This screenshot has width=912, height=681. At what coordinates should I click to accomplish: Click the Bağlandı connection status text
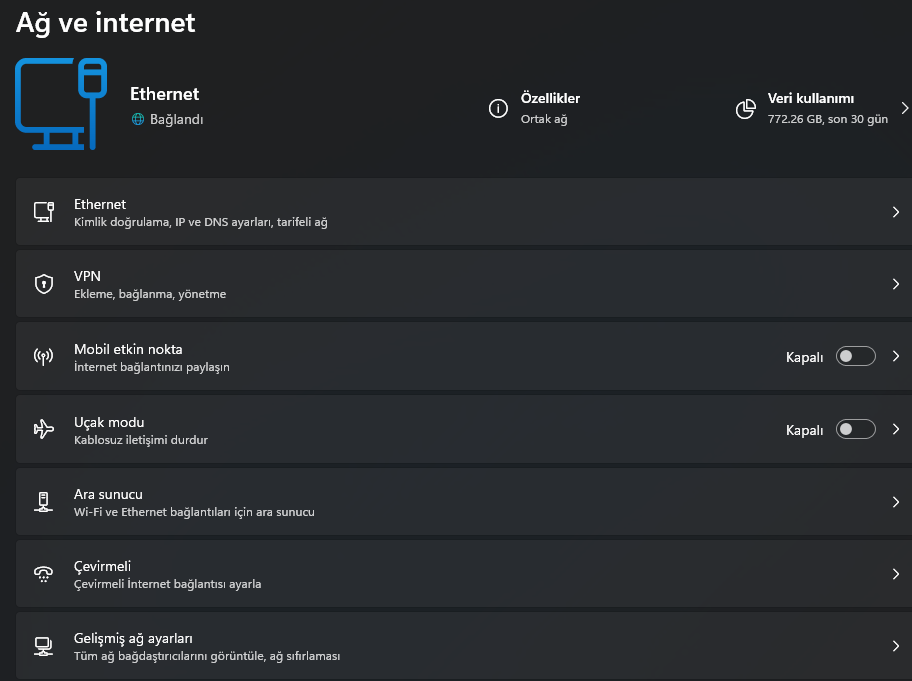tap(176, 119)
